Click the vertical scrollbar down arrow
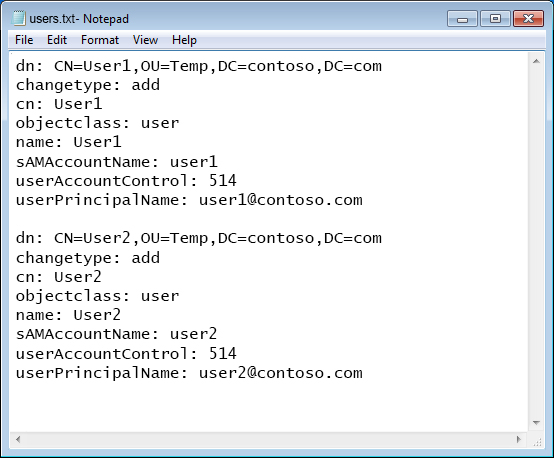This screenshot has width=554, height=458. coord(536,423)
